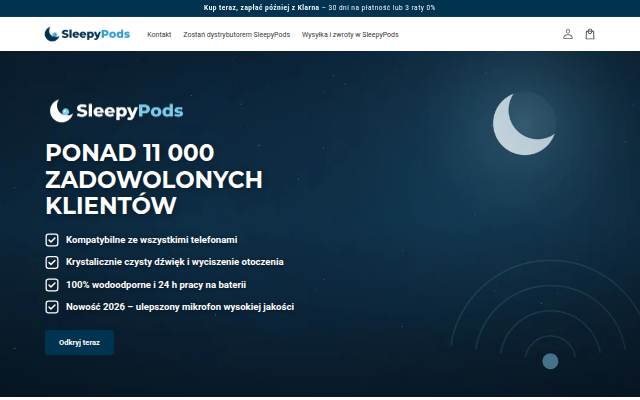
Task: Click the large SleepyPods hero logo
Action: 116,111
